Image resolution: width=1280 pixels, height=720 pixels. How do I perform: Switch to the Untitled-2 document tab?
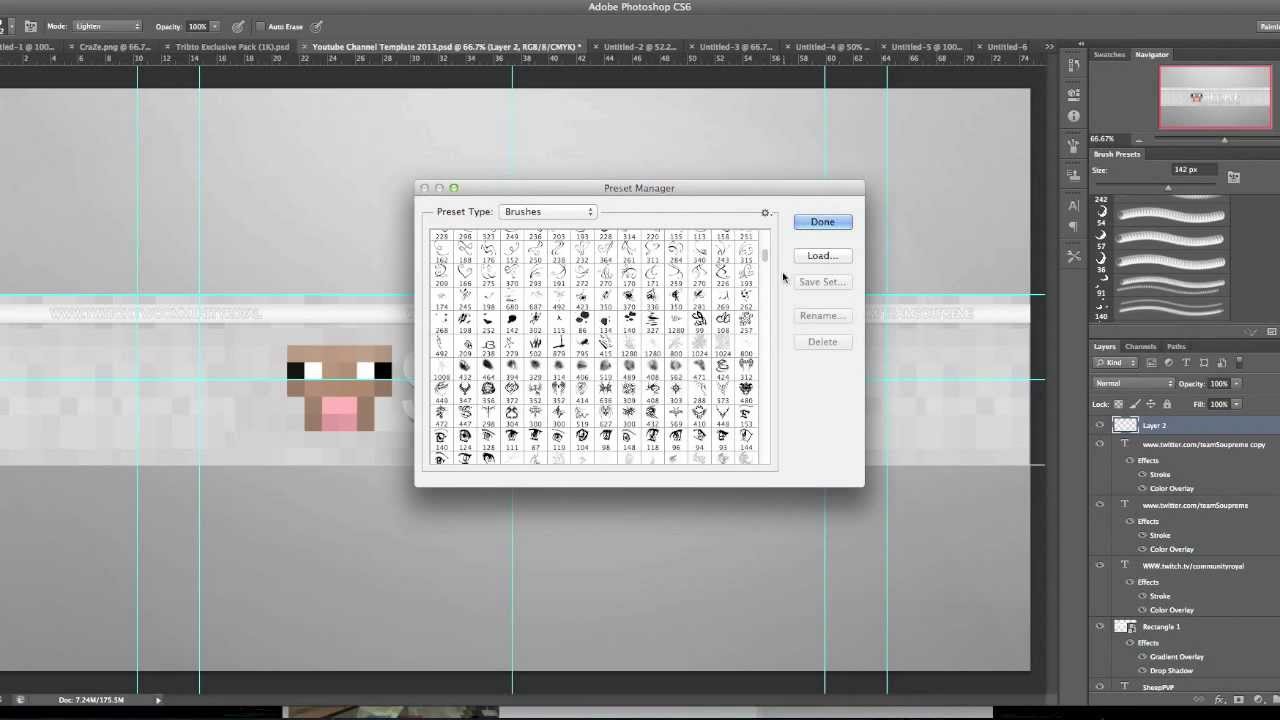click(x=638, y=47)
